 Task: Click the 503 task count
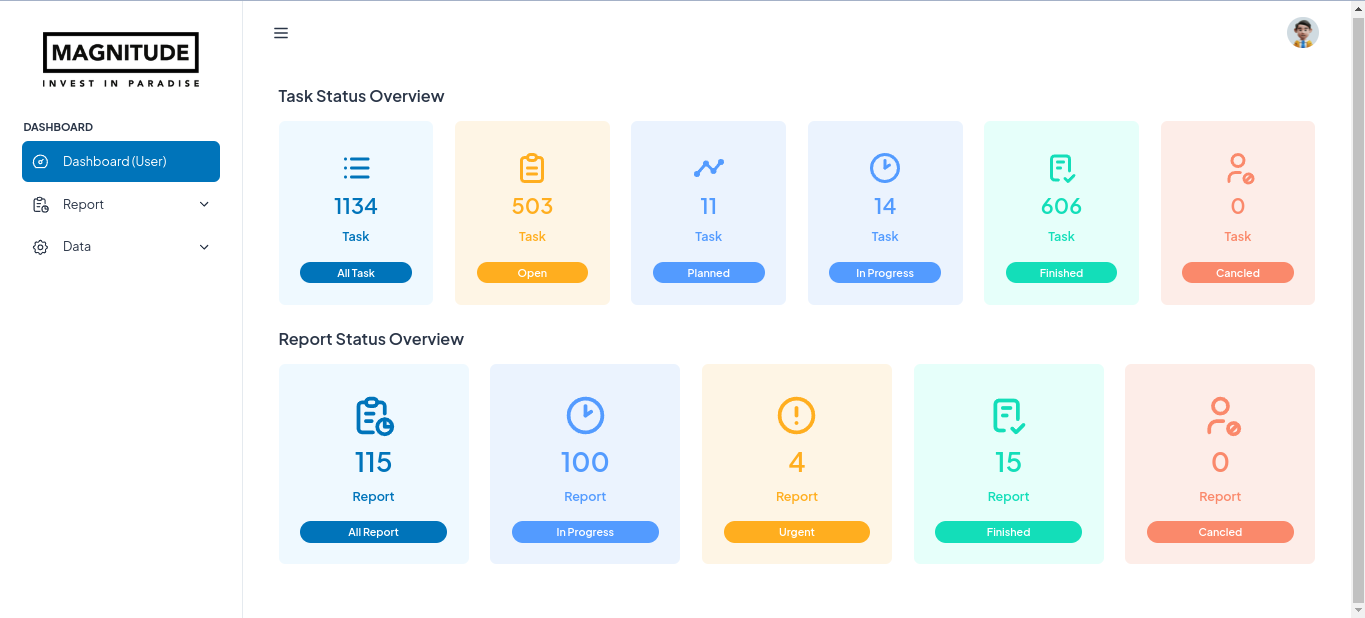pyautogui.click(x=532, y=206)
